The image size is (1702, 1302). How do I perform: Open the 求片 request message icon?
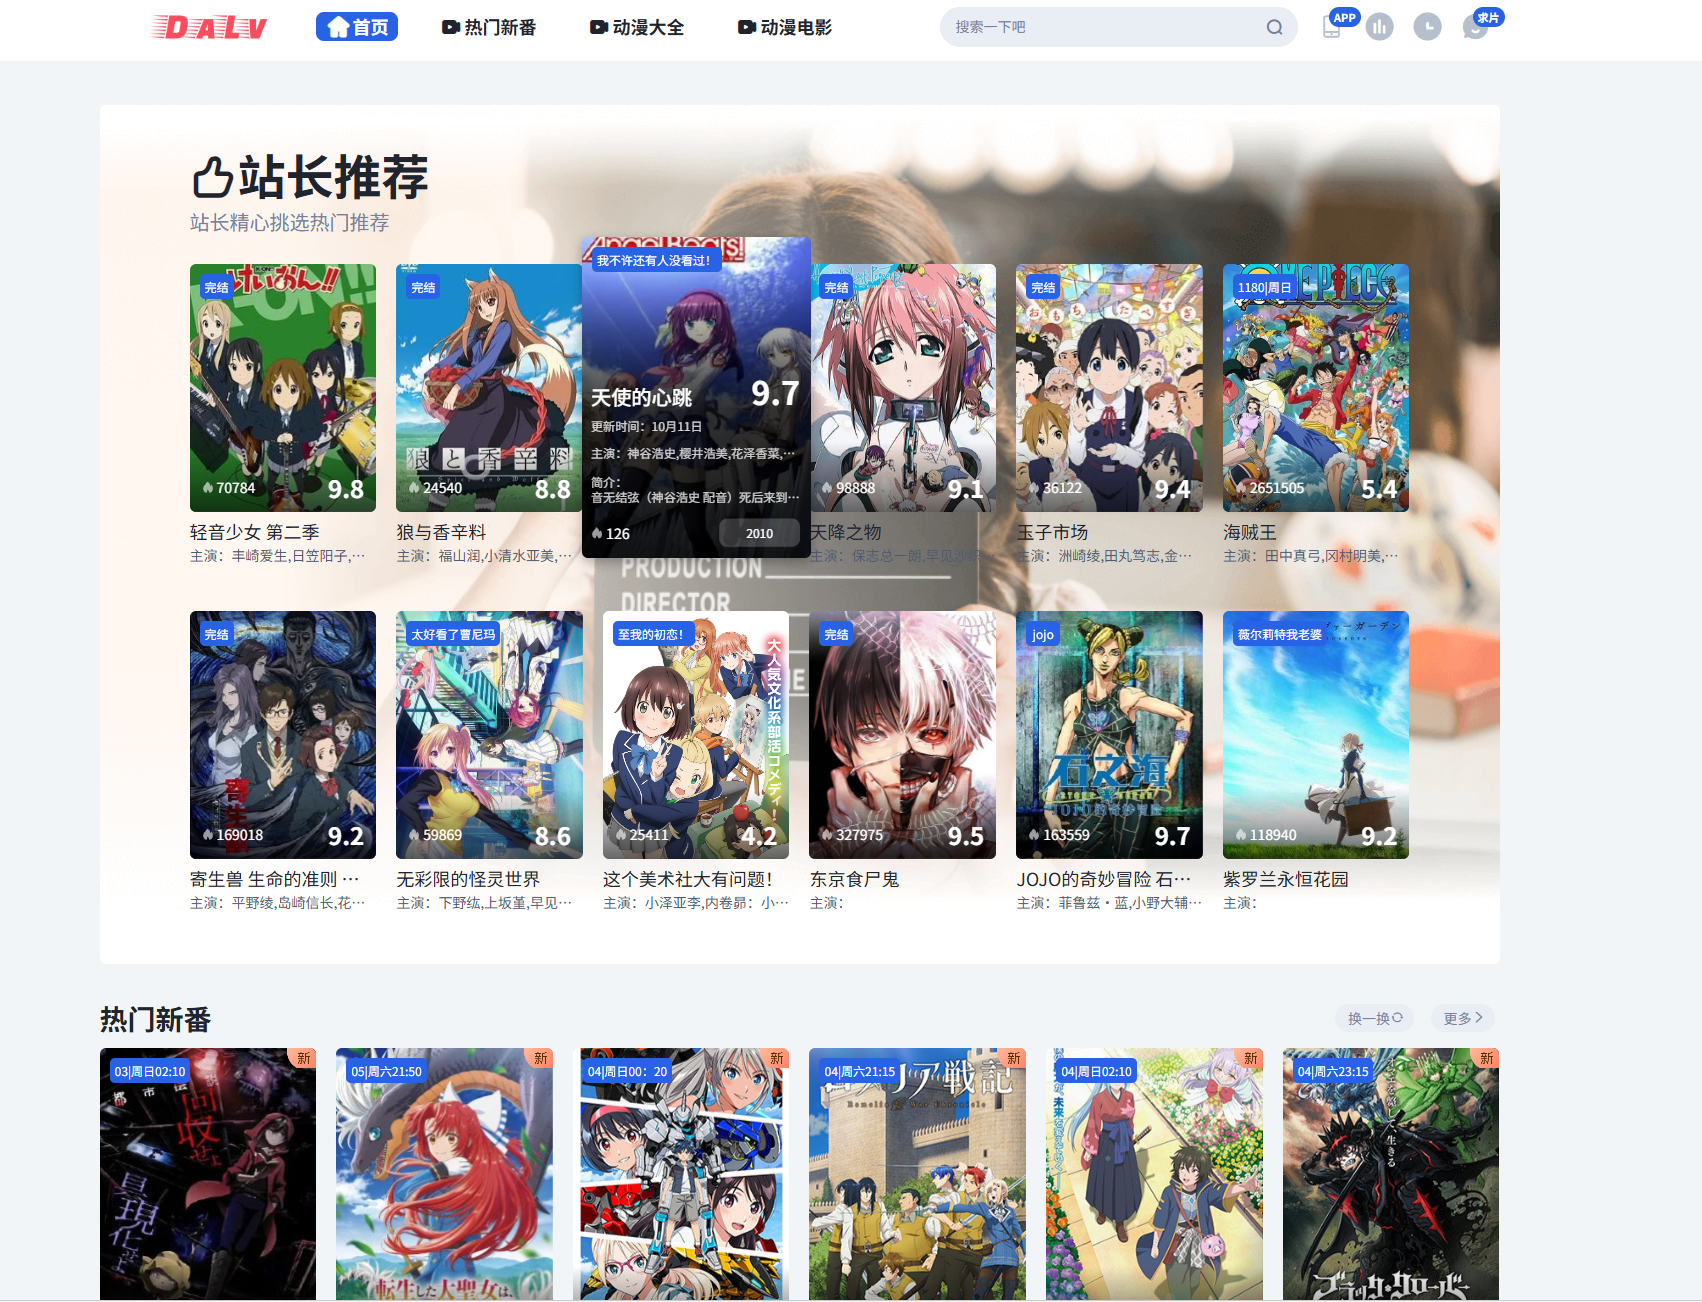[x=1475, y=27]
